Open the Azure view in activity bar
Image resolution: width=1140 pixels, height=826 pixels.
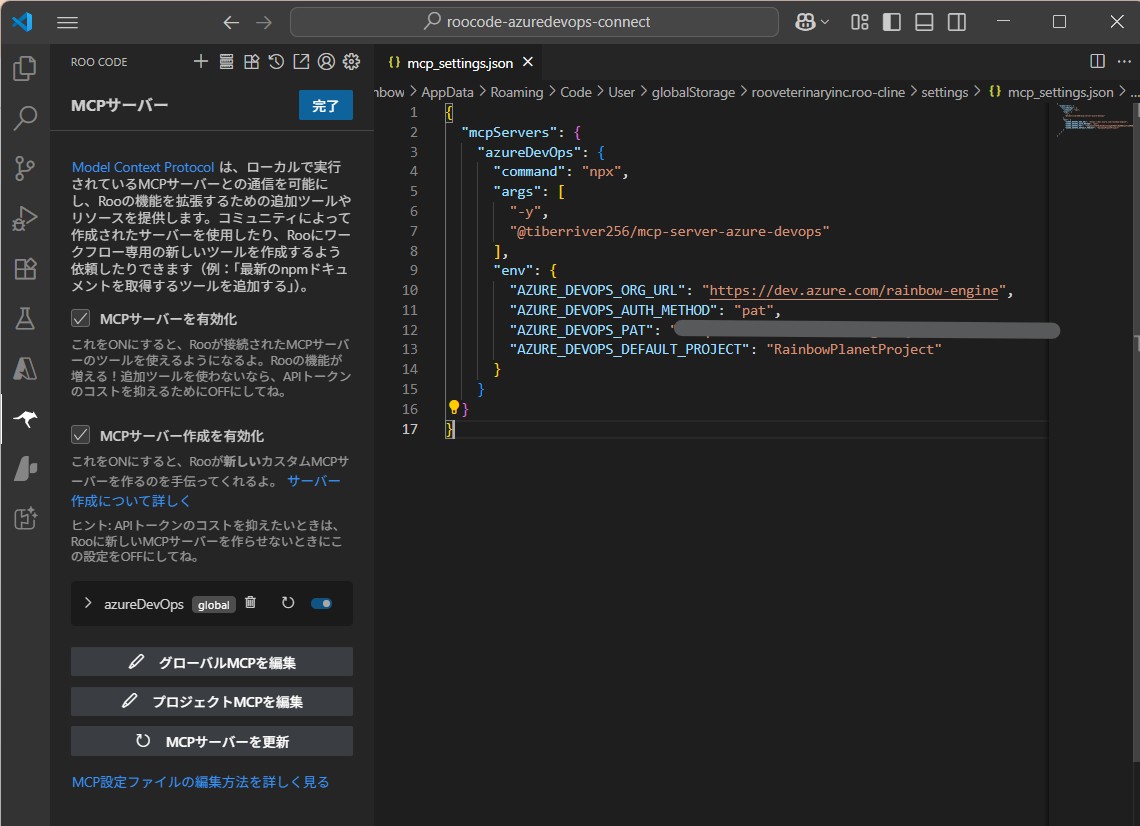(x=25, y=369)
